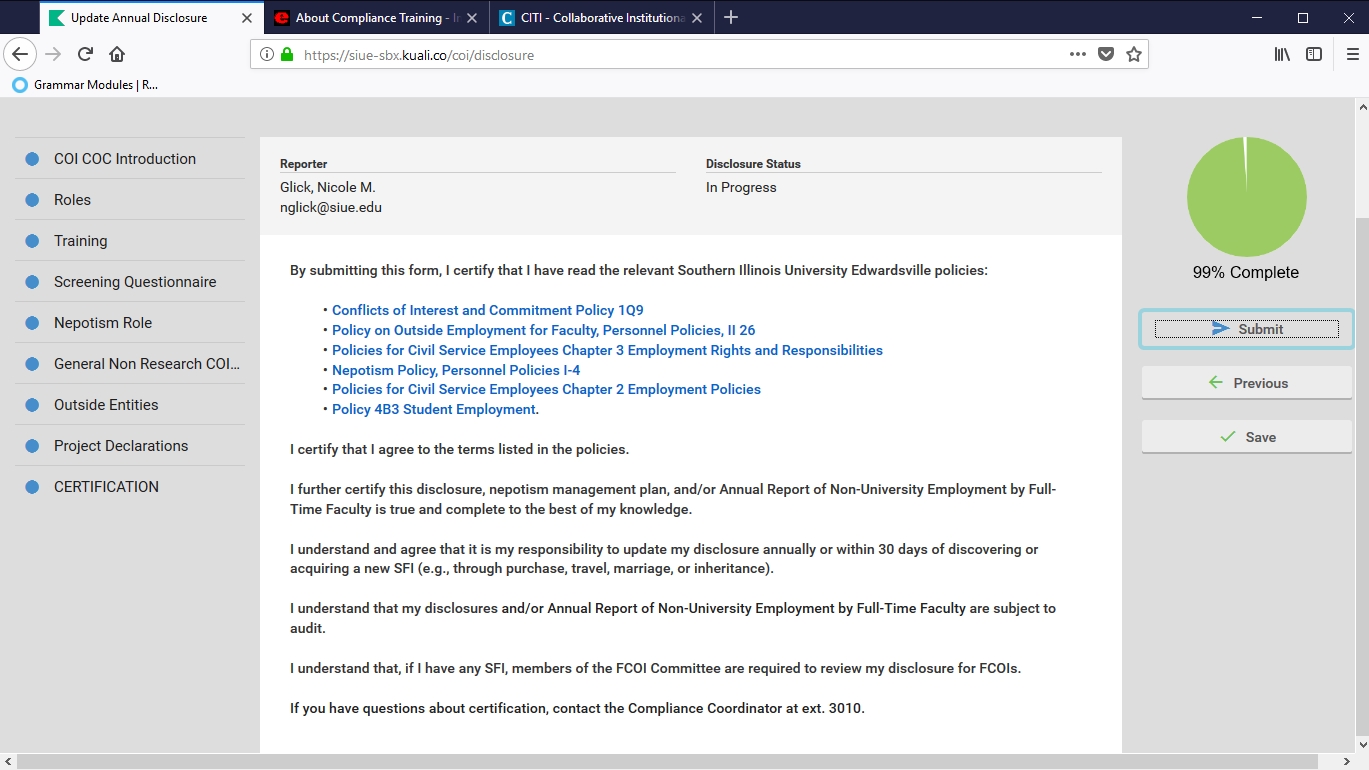Open Nepotism Policy, Personnel Policies I-4 link
1369x770 pixels.
tap(456, 370)
